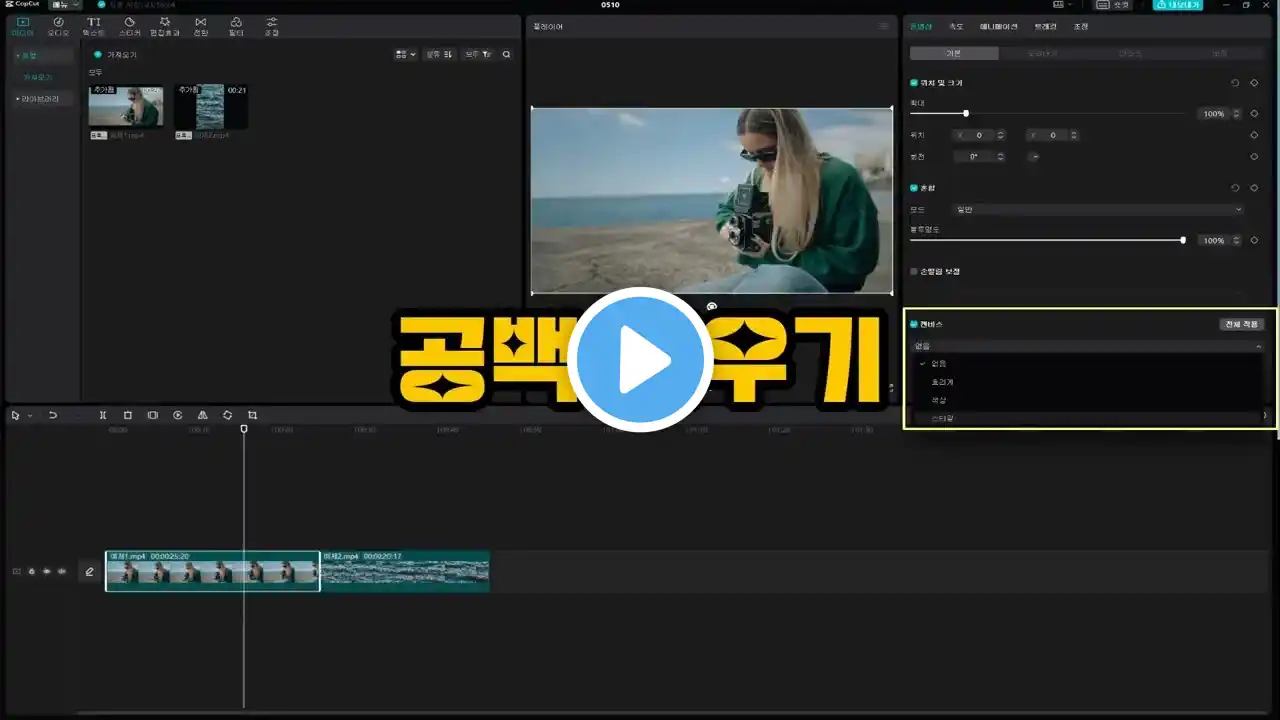The width and height of the screenshot is (1280, 720).
Task: Toggle track visibility eye icon
Action: coord(46,572)
